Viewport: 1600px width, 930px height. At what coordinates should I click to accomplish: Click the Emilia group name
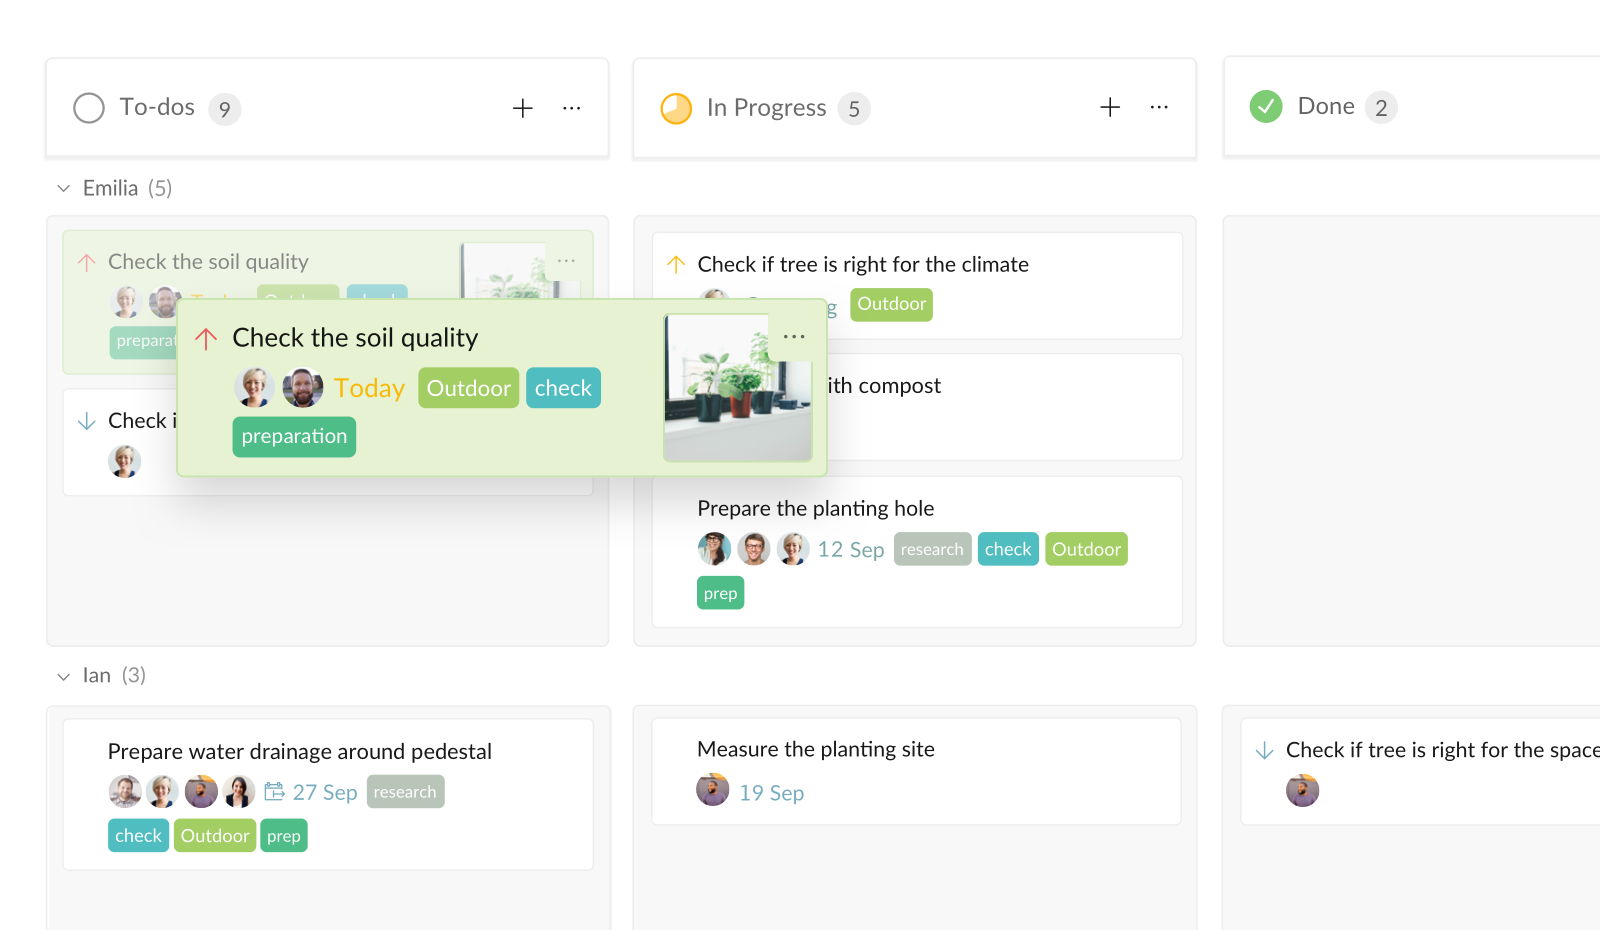point(110,188)
